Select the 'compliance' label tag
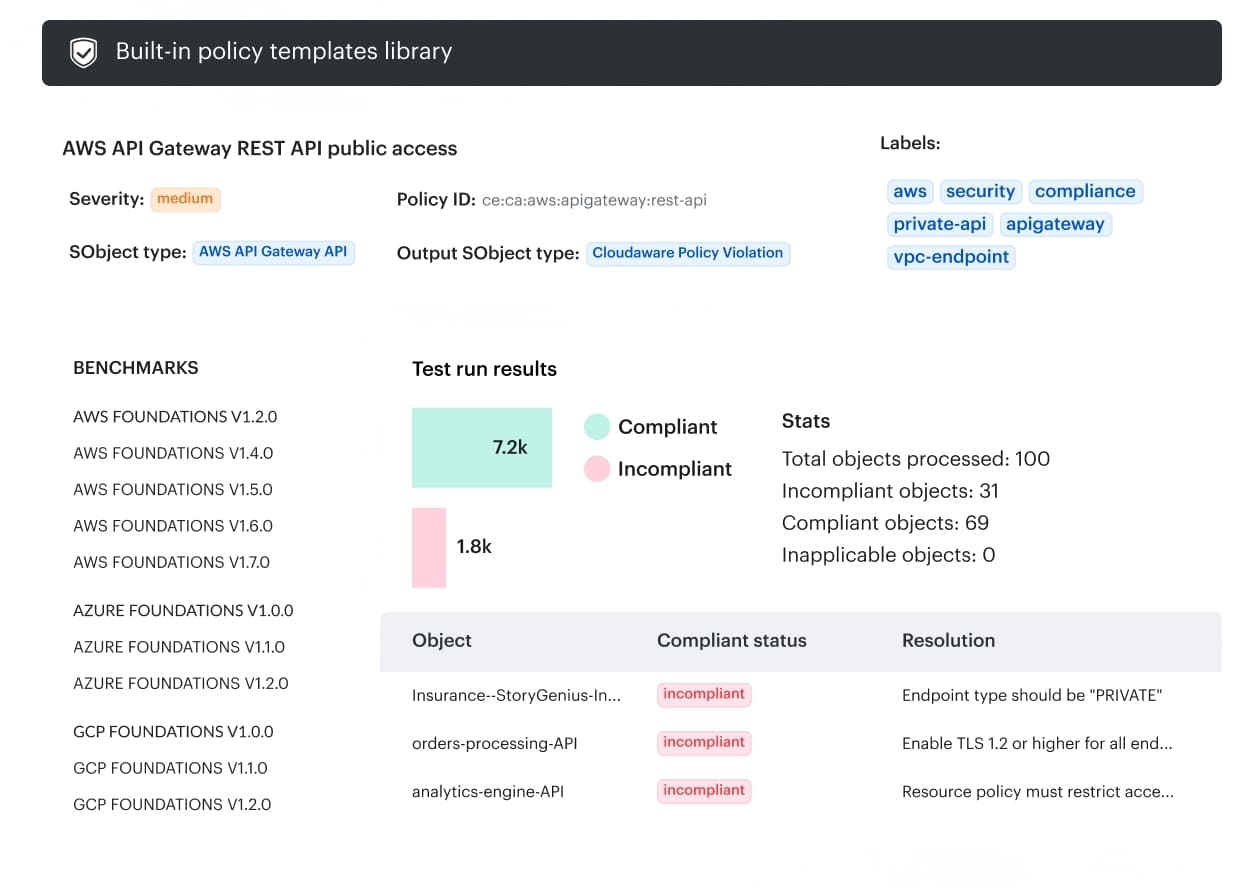Viewport: 1256px width, 888px height. pyautogui.click(x=1086, y=191)
